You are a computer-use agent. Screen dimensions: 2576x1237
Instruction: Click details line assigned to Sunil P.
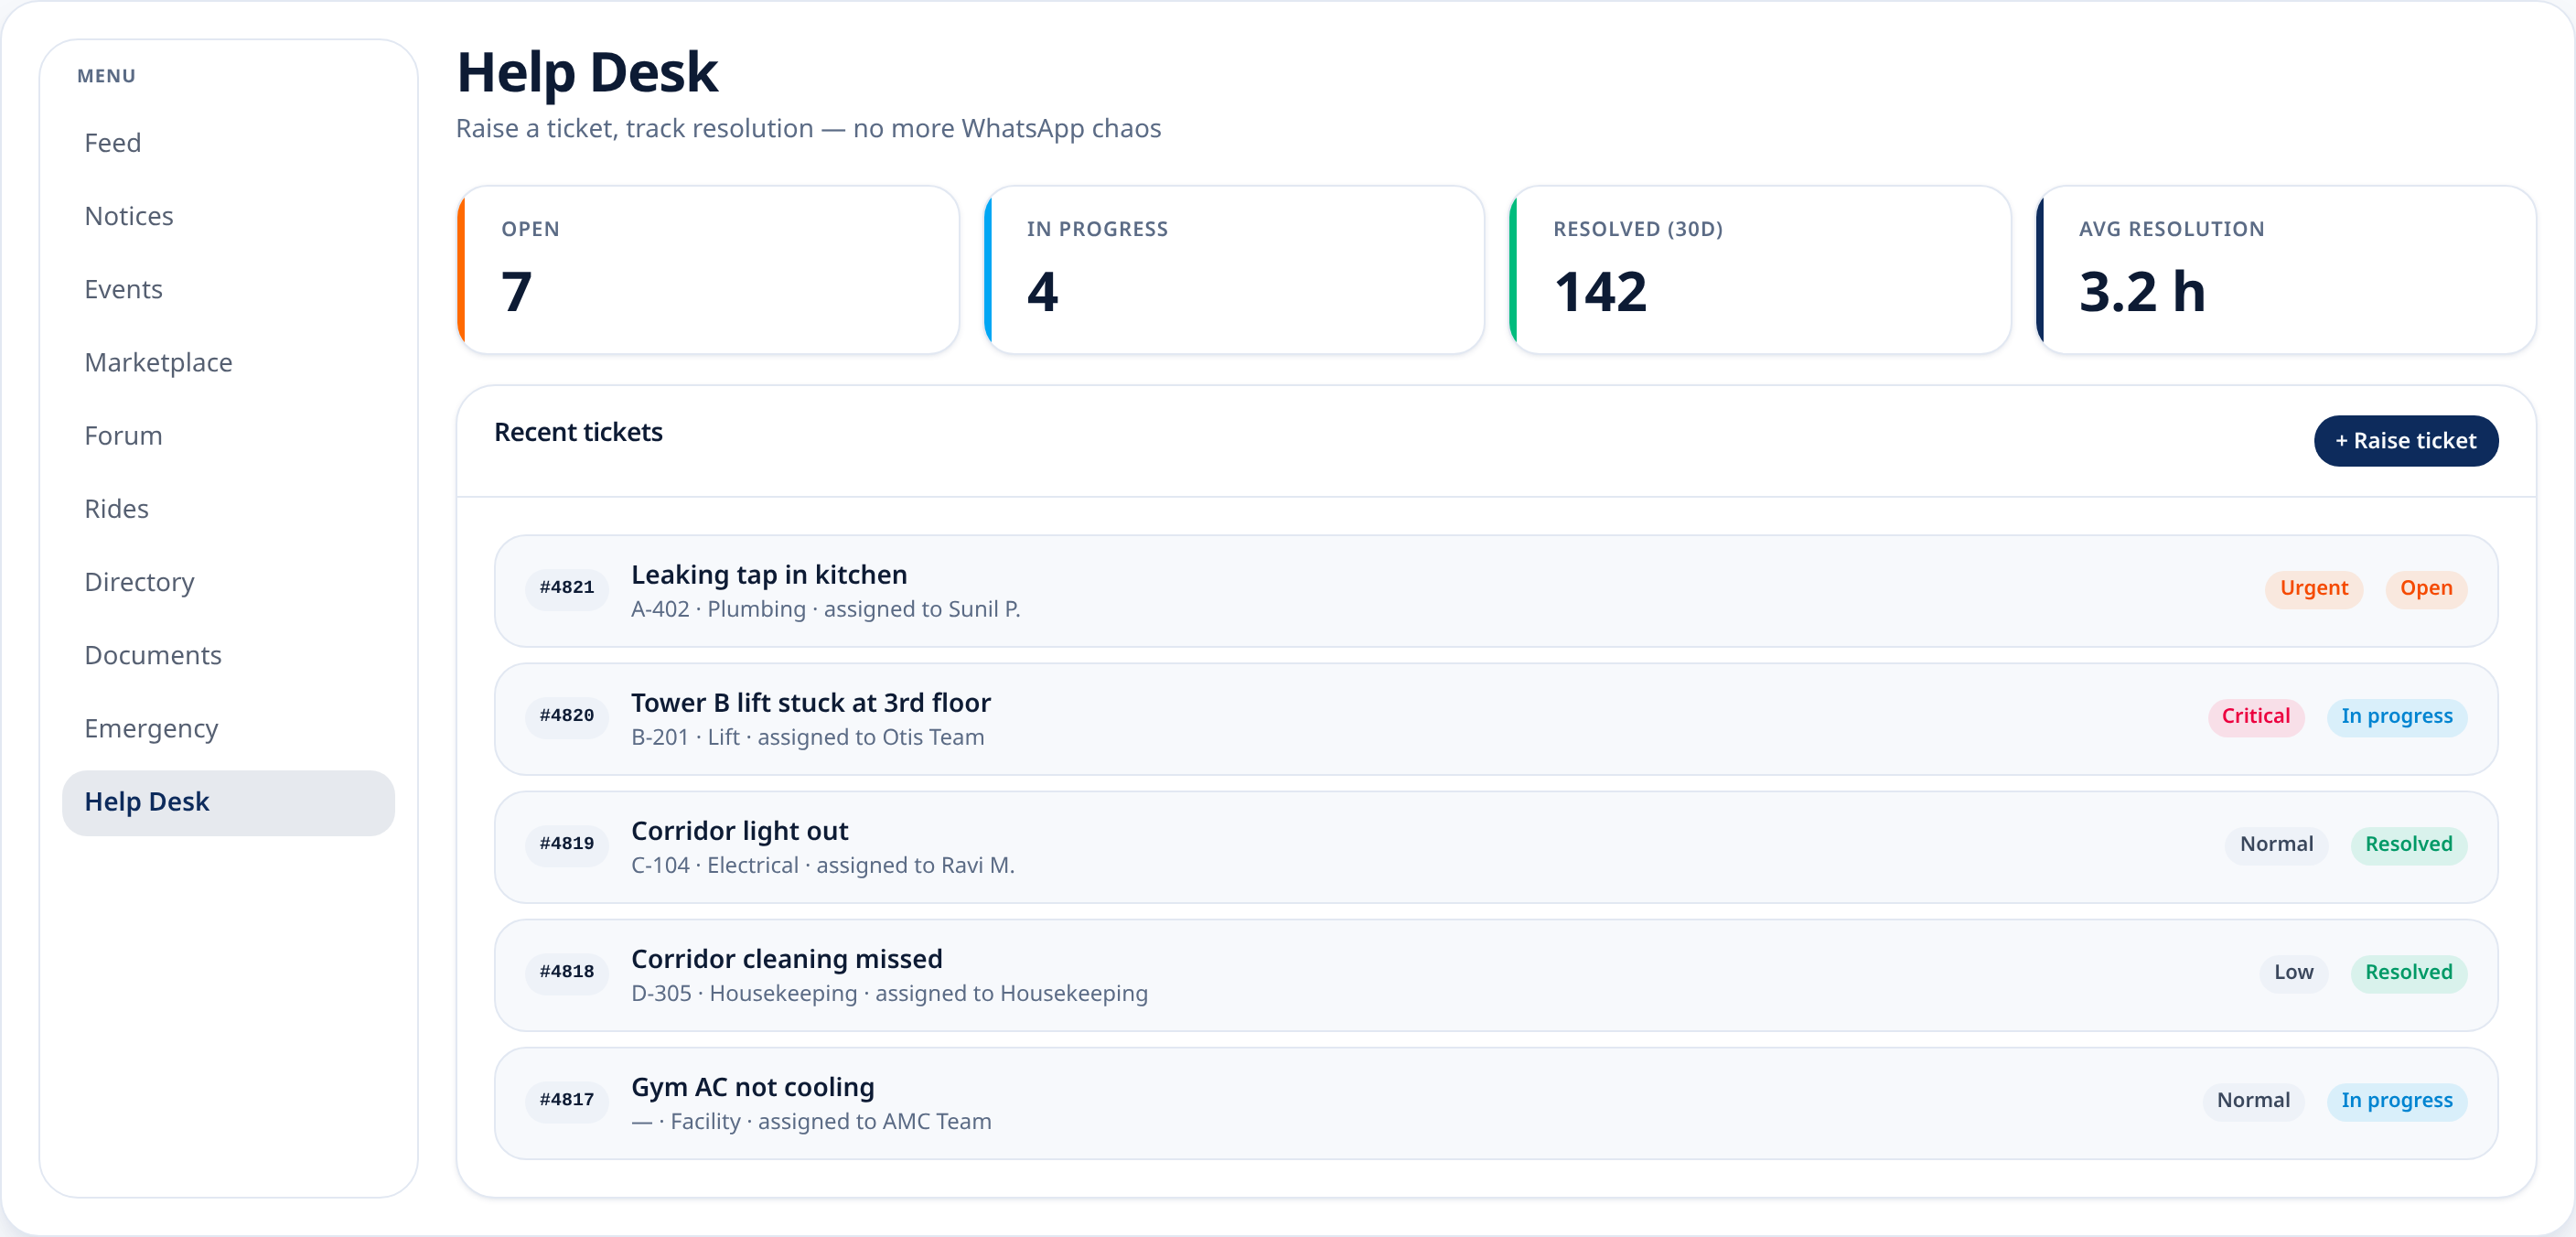[x=826, y=609]
